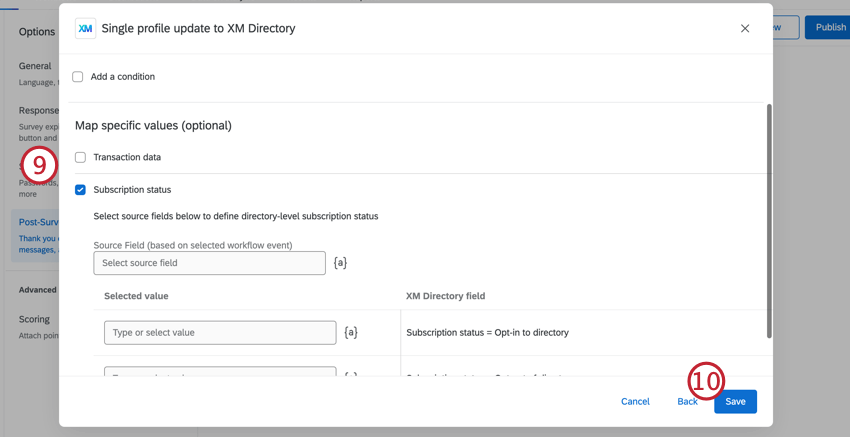Uncheck the Subscription status checkbox
Viewport: 850px width, 437px height.
[81, 190]
